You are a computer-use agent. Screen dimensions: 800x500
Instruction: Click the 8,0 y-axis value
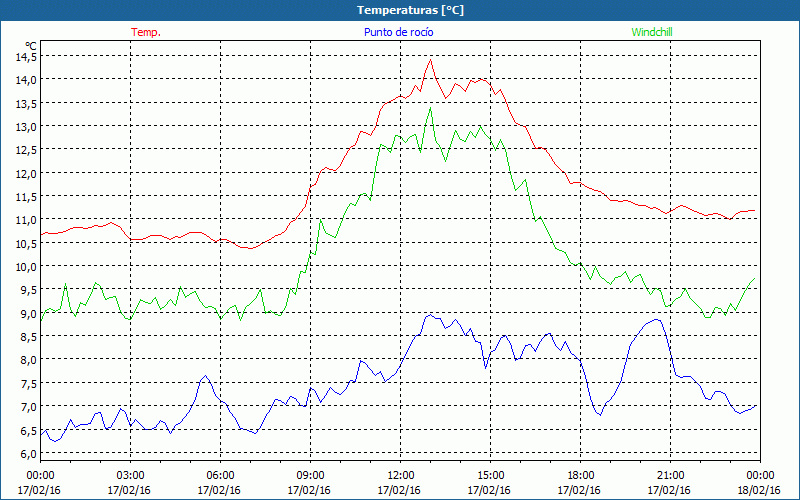[28, 360]
